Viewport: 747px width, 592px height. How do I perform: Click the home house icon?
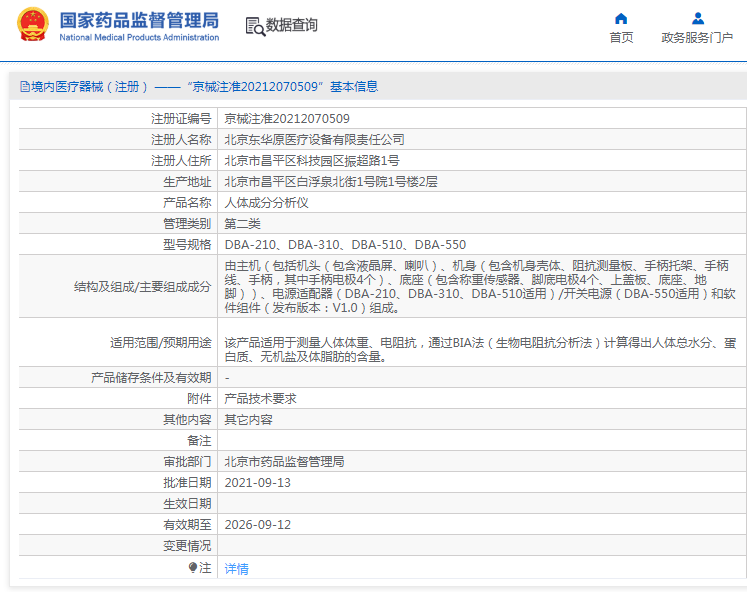[621, 19]
